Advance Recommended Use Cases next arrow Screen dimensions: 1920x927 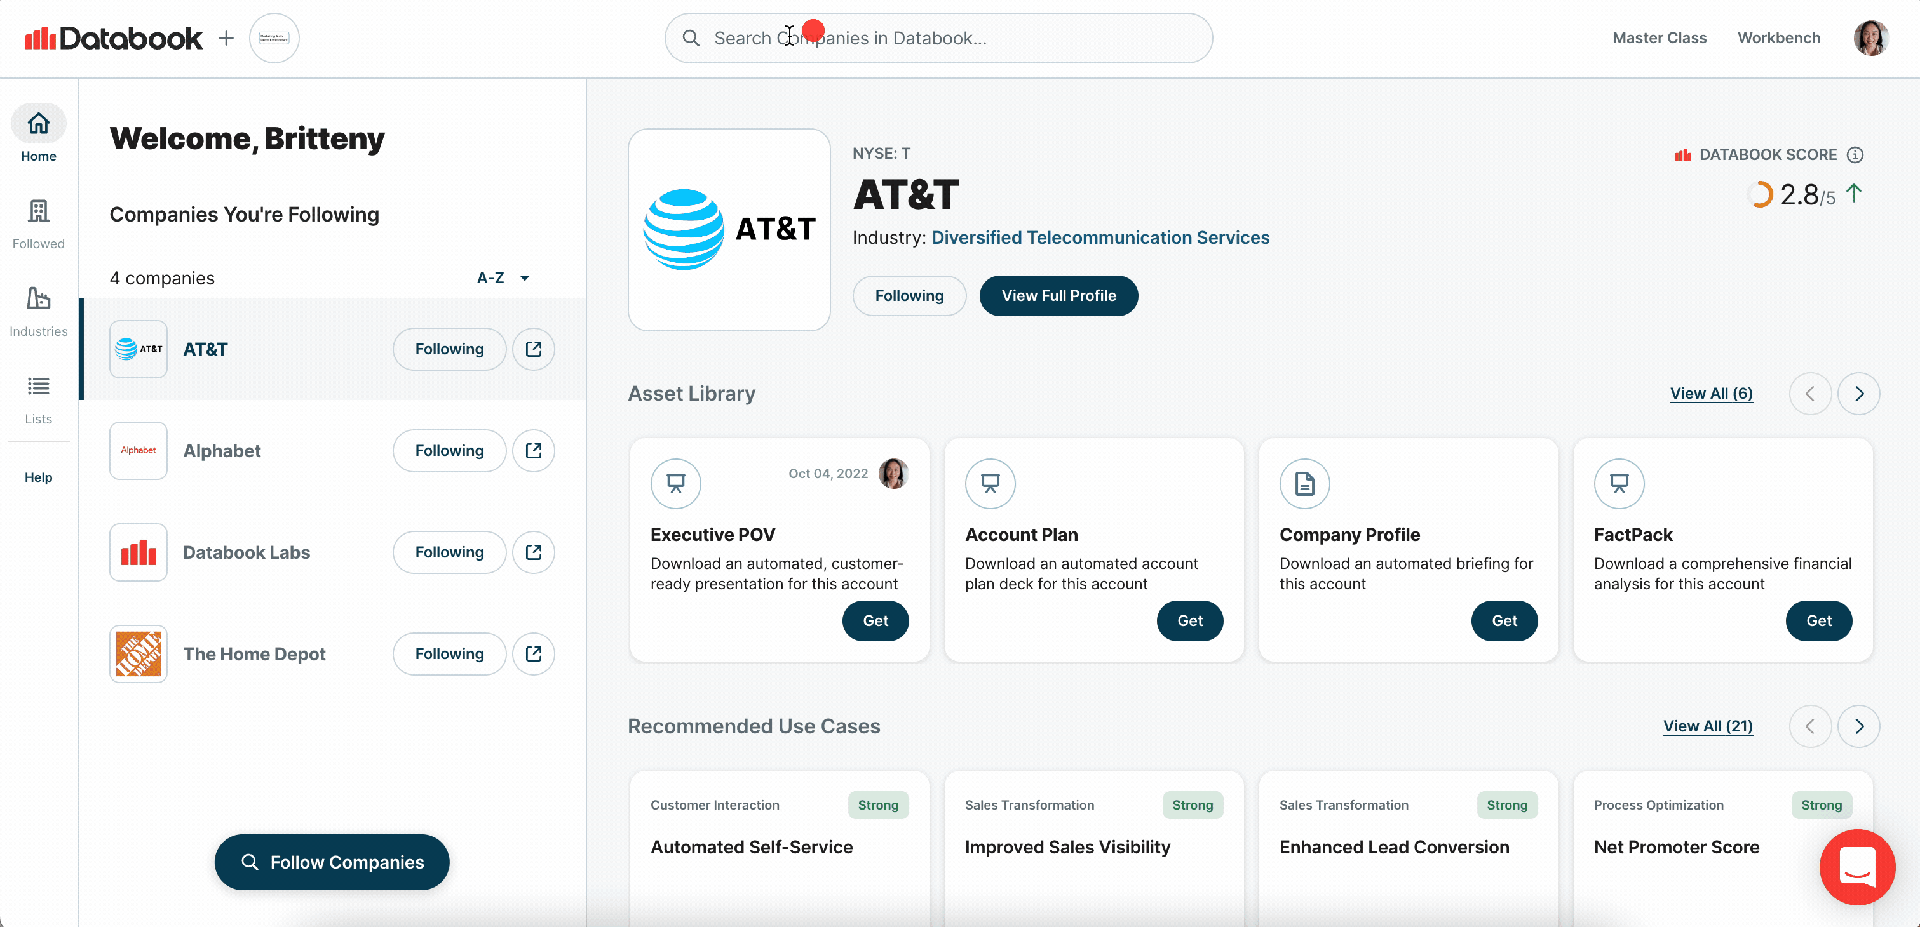1858,727
